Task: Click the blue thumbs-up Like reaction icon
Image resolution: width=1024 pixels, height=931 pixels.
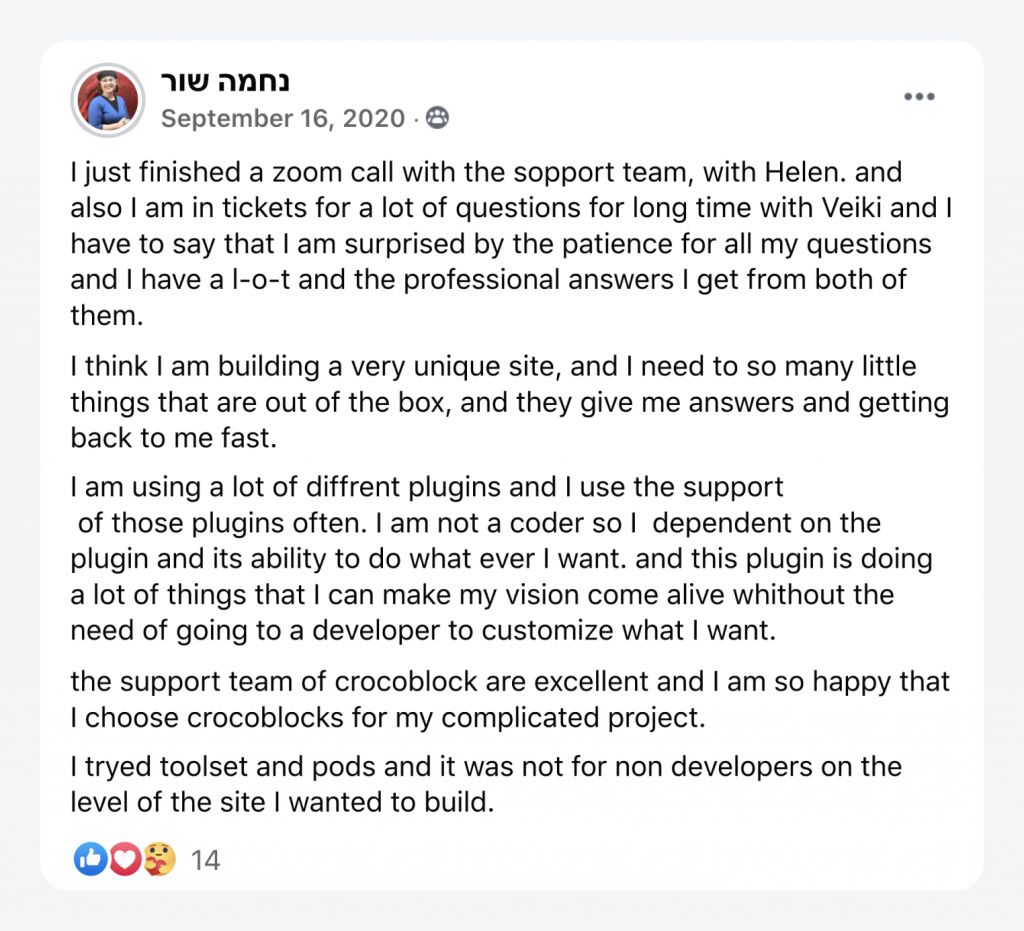Action: click(90, 859)
